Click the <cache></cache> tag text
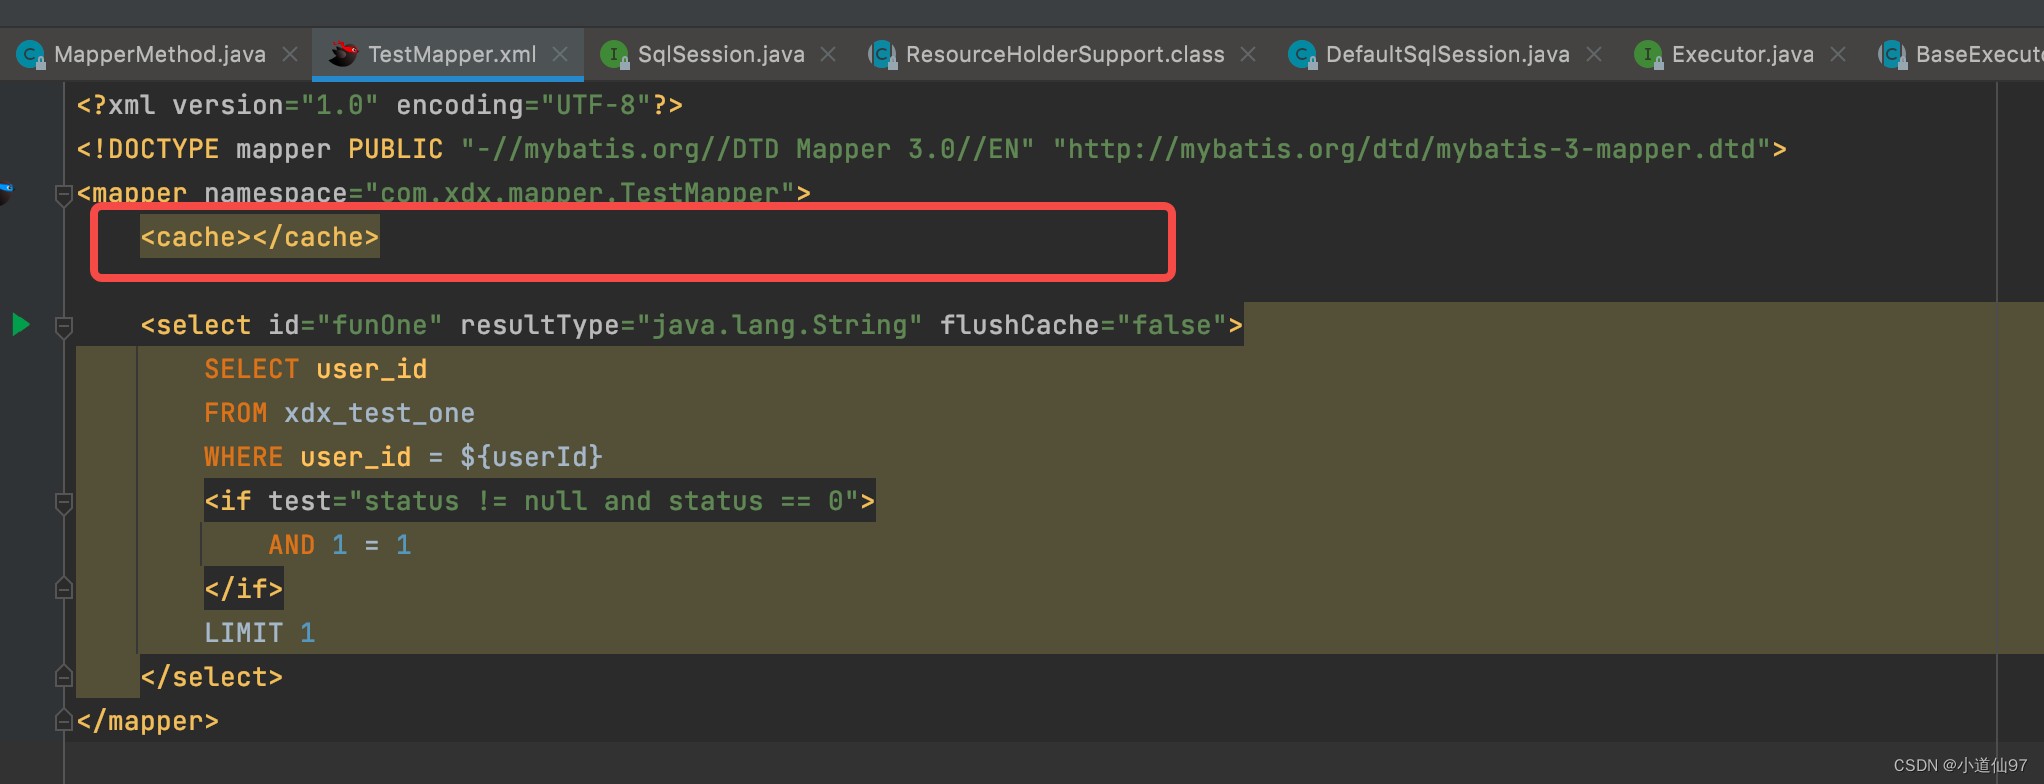Image resolution: width=2044 pixels, height=784 pixels. pyautogui.click(x=260, y=237)
